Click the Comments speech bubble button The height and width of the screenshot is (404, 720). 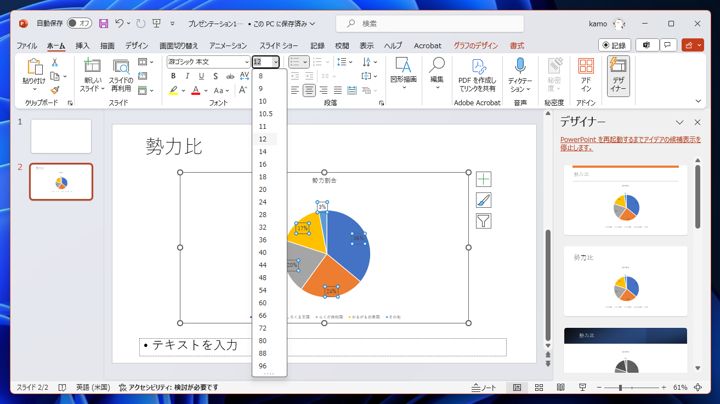[x=668, y=45]
